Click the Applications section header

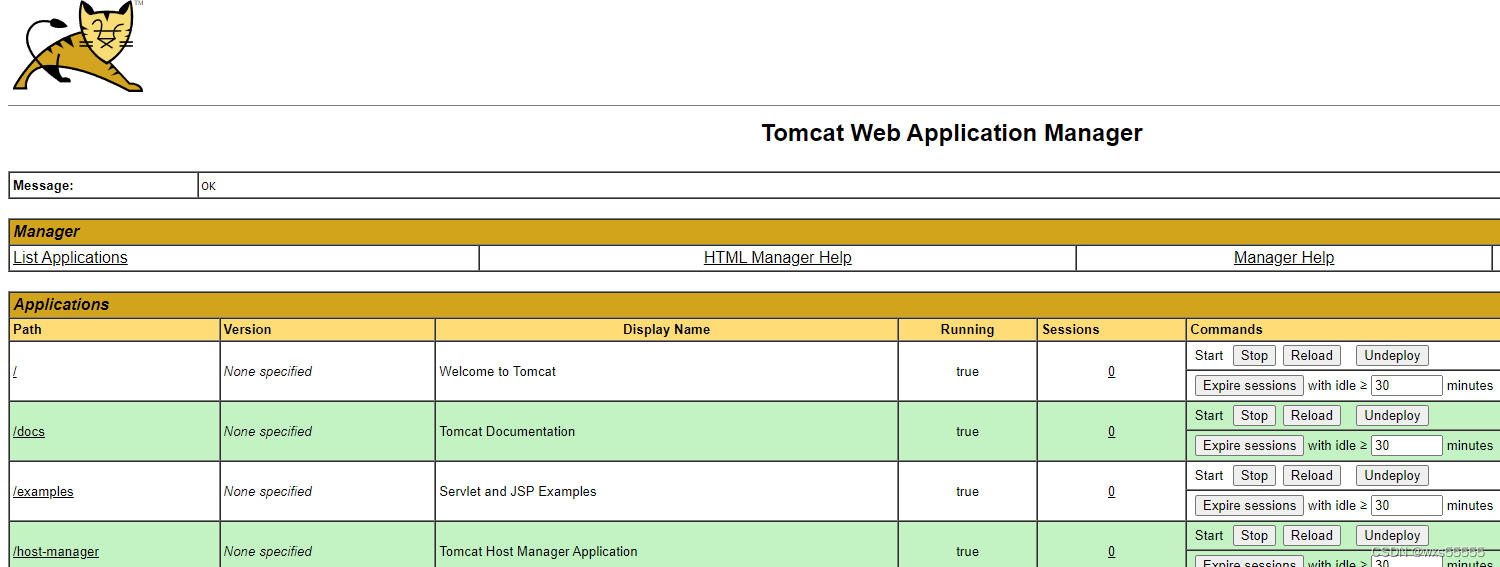click(x=61, y=305)
